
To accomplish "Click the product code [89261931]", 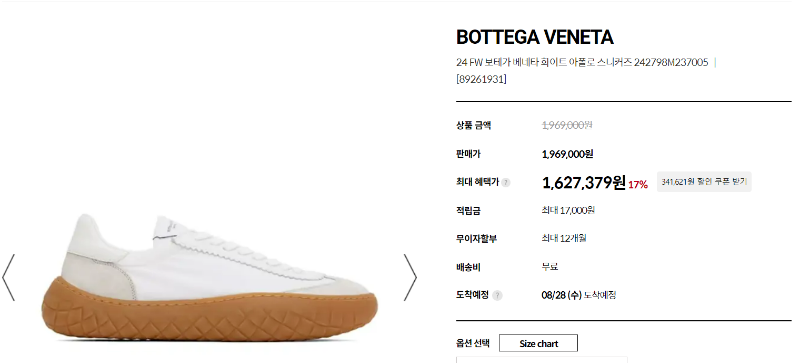I will (x=481, y=79).
